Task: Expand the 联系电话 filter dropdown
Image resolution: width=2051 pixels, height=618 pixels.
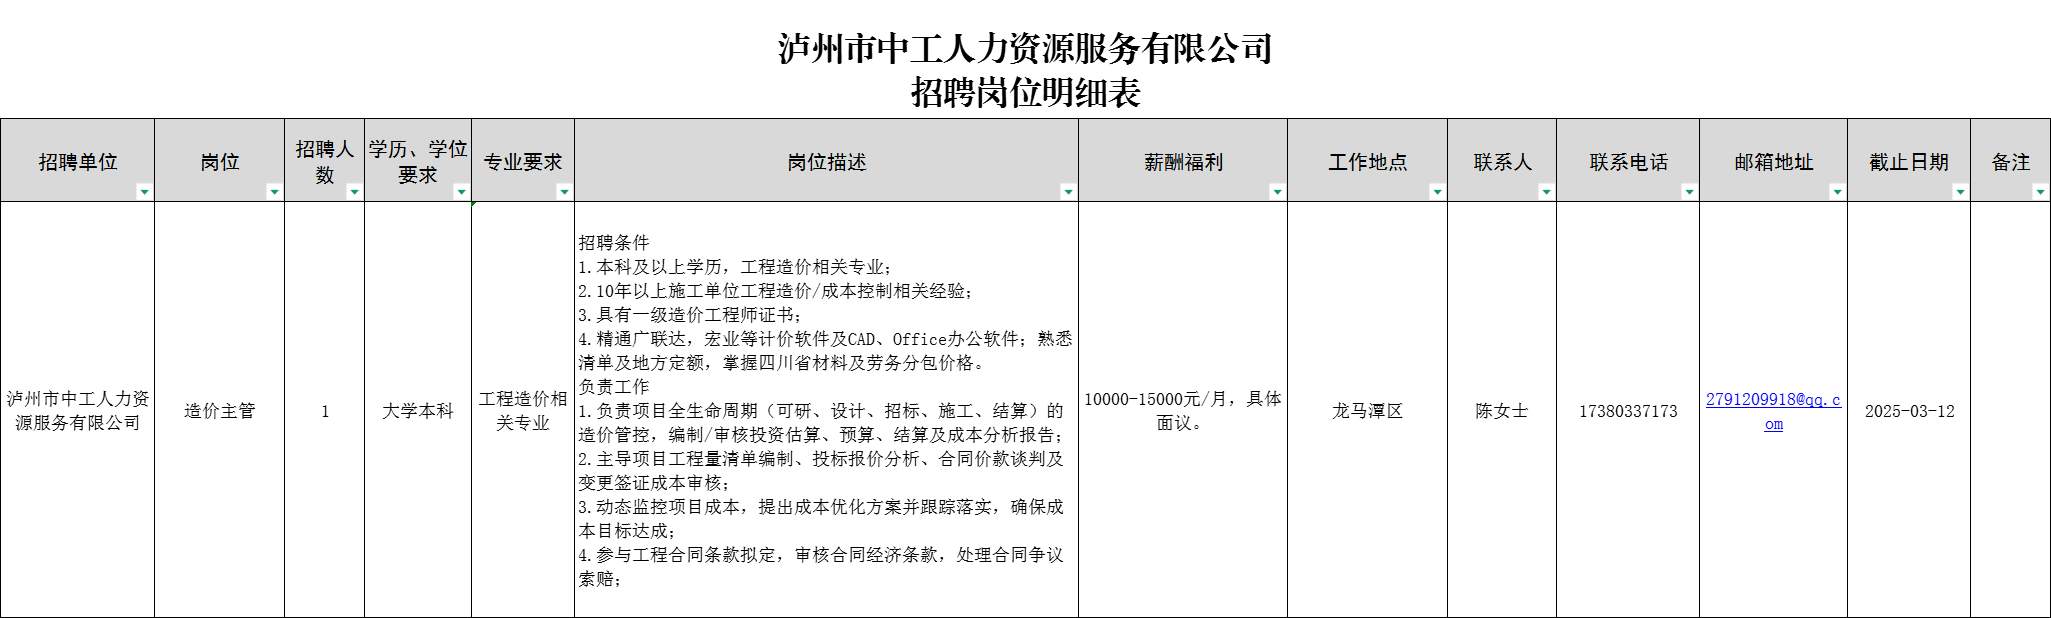Action: 1689,191
